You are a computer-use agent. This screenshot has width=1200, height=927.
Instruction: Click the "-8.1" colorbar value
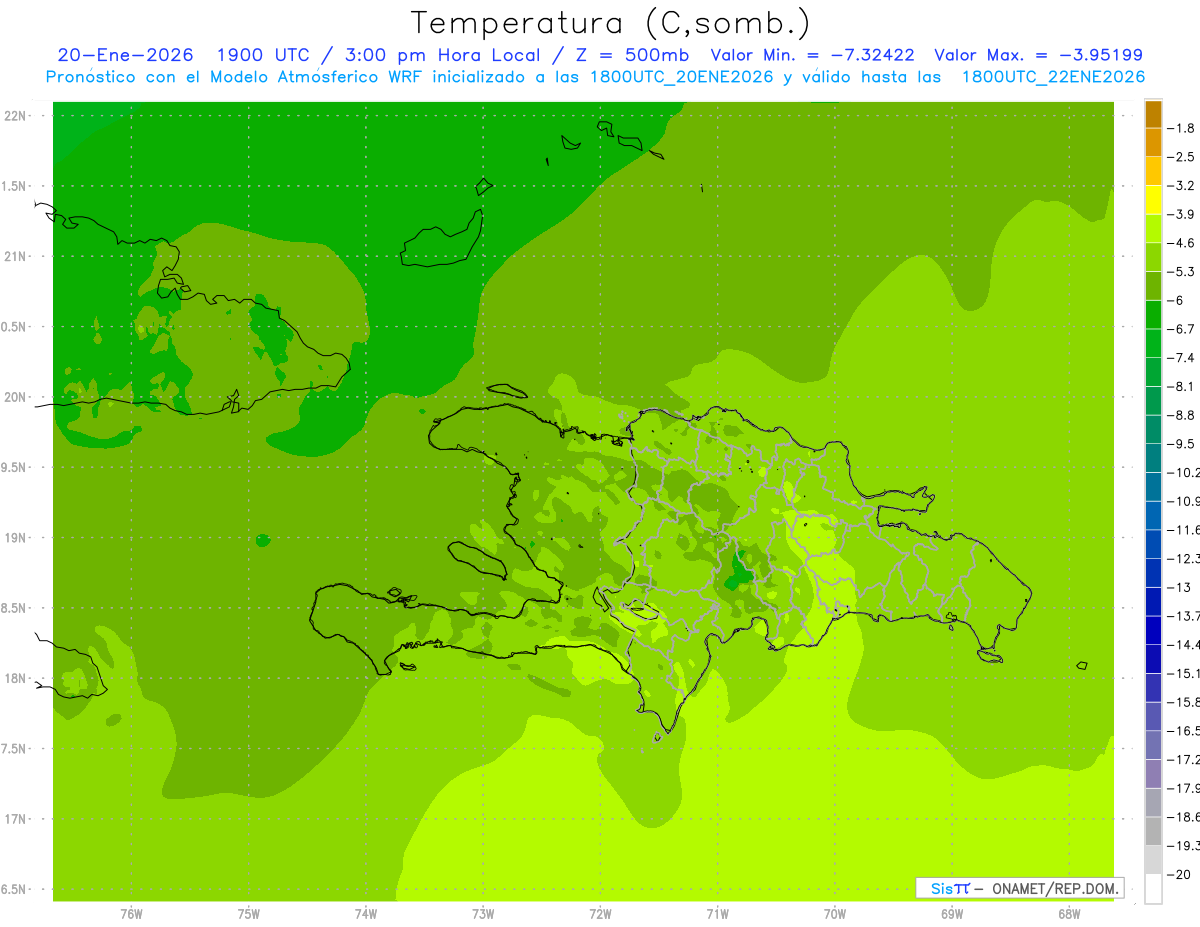coord(1181,386)
